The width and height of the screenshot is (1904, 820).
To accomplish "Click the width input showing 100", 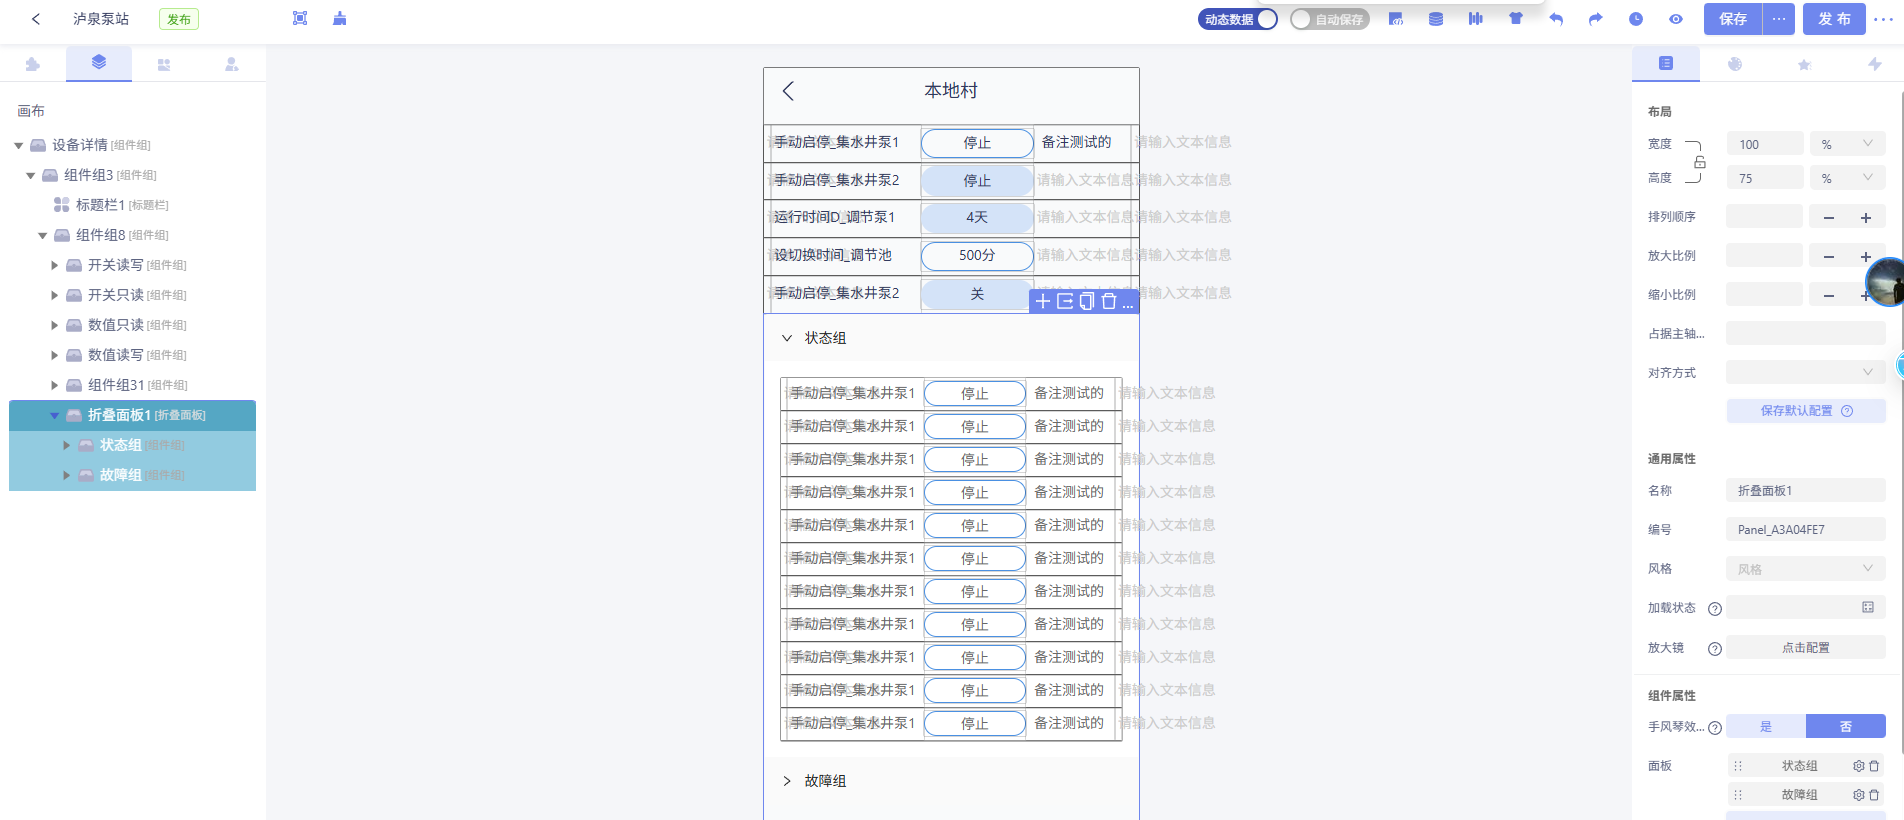I will 1765,144.
